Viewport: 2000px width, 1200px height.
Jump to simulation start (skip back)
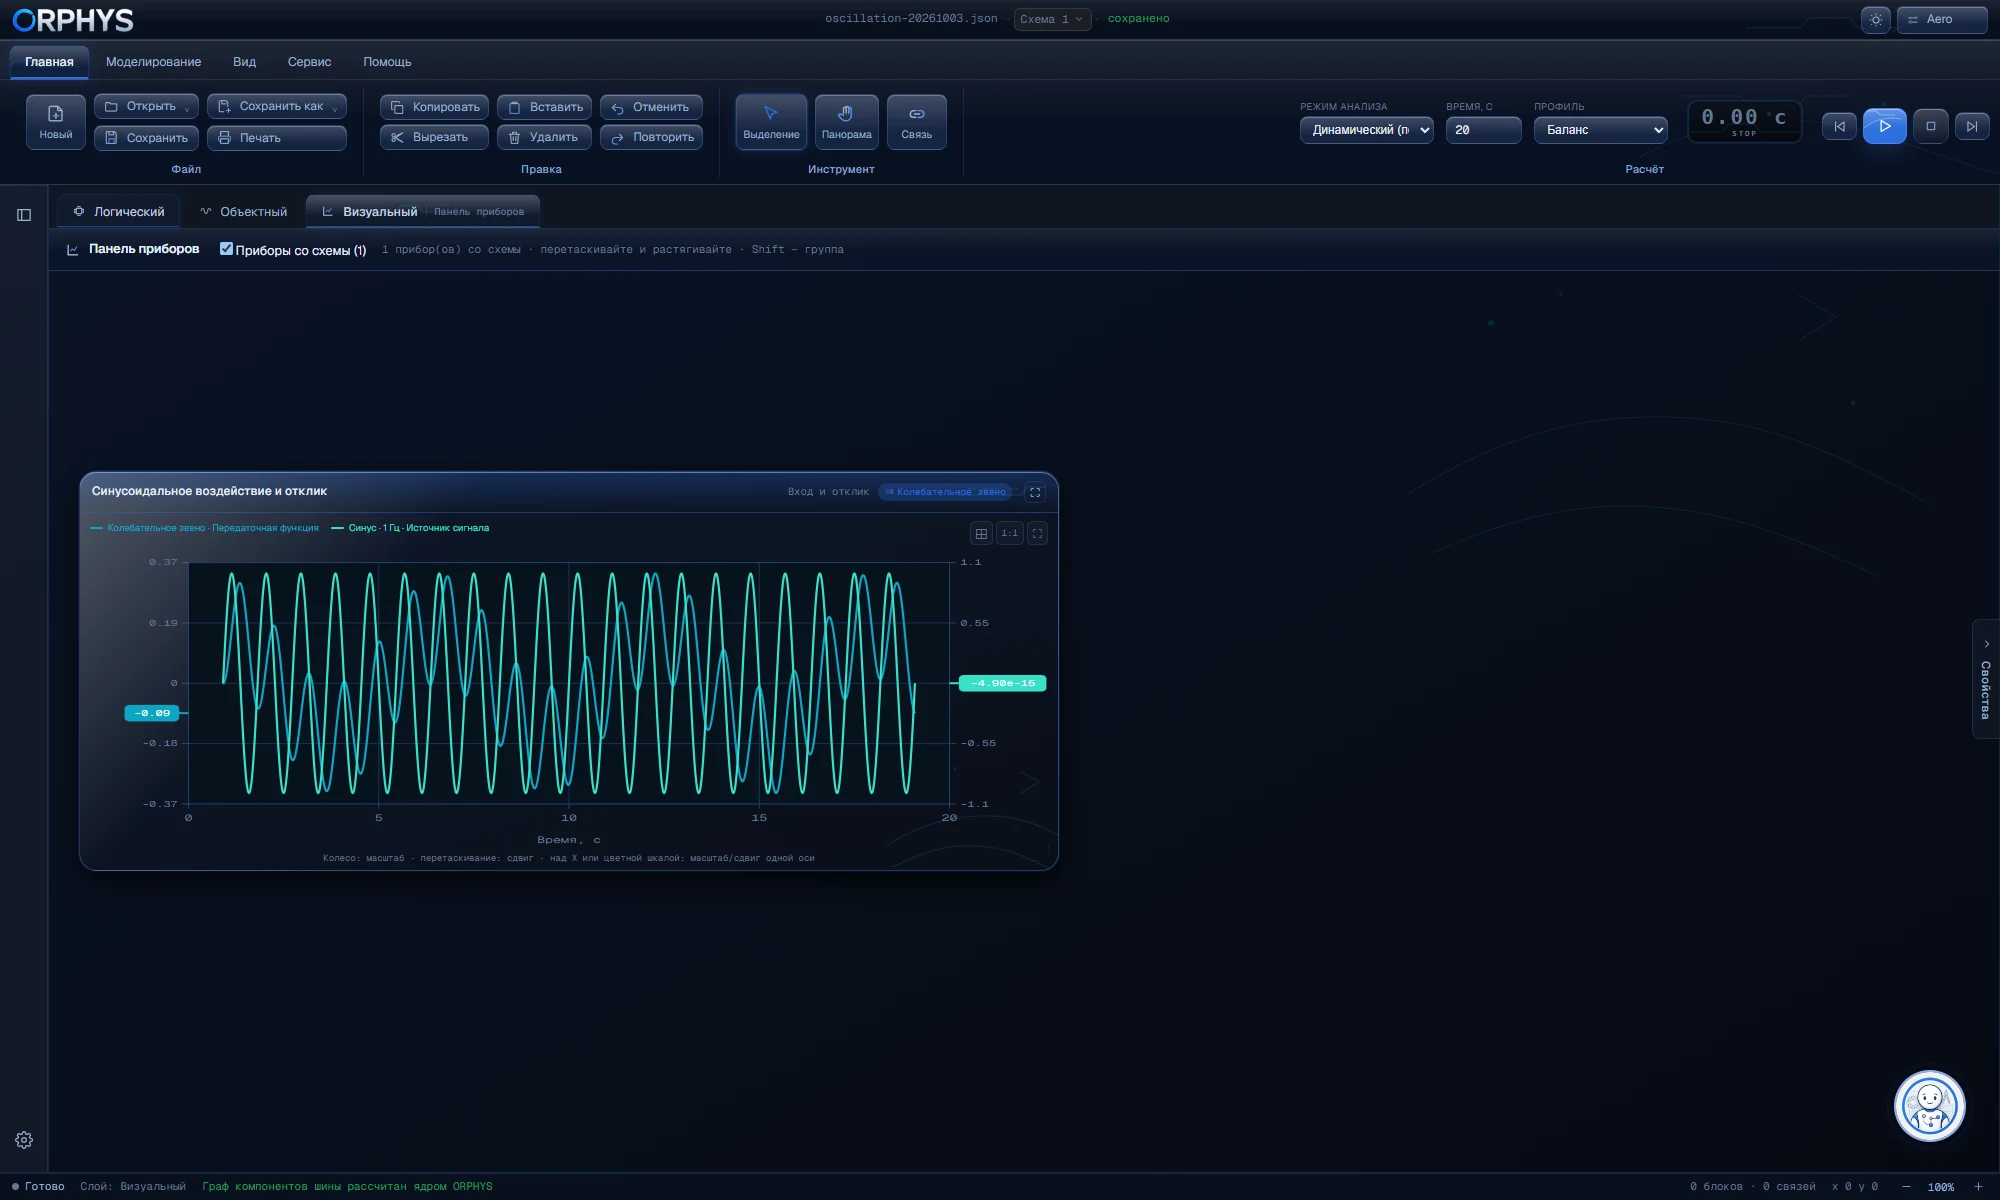[1839, 126]
